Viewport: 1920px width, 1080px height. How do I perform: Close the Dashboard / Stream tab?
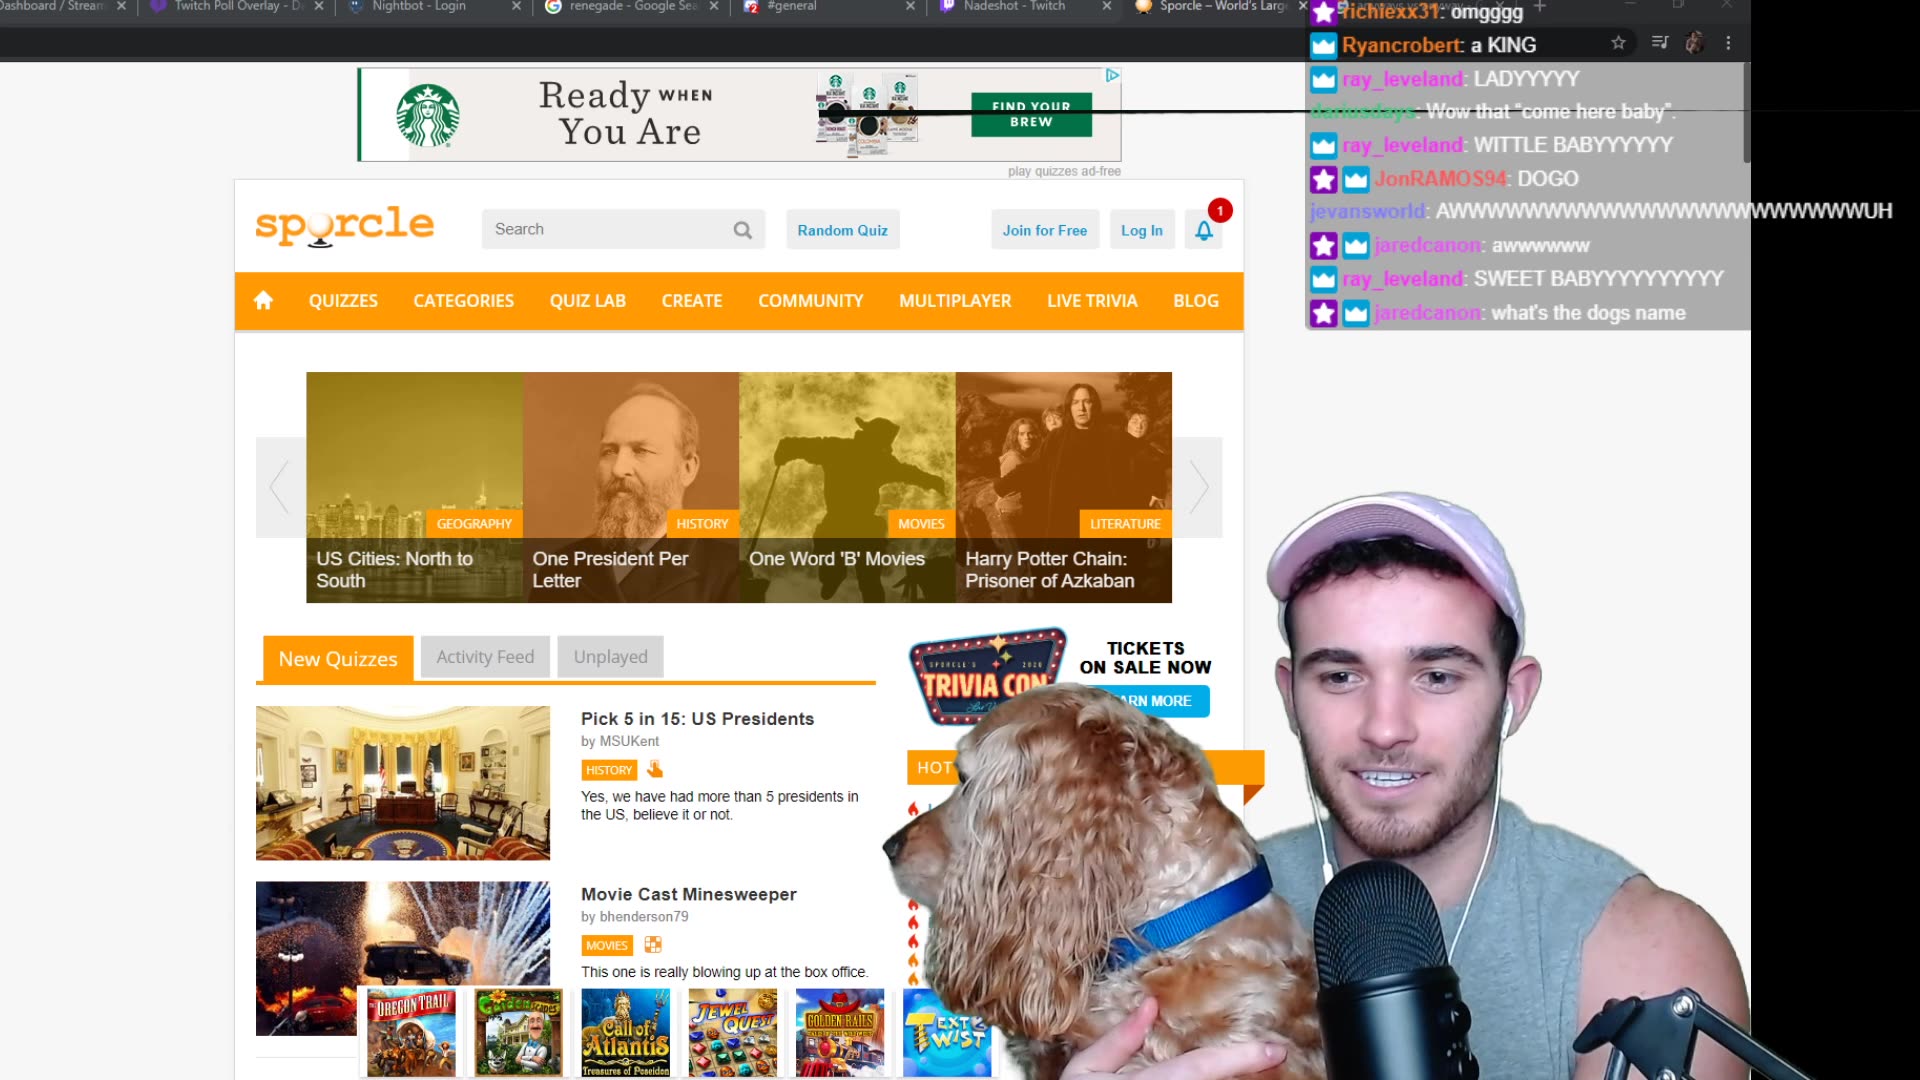[x=122, y=6]
